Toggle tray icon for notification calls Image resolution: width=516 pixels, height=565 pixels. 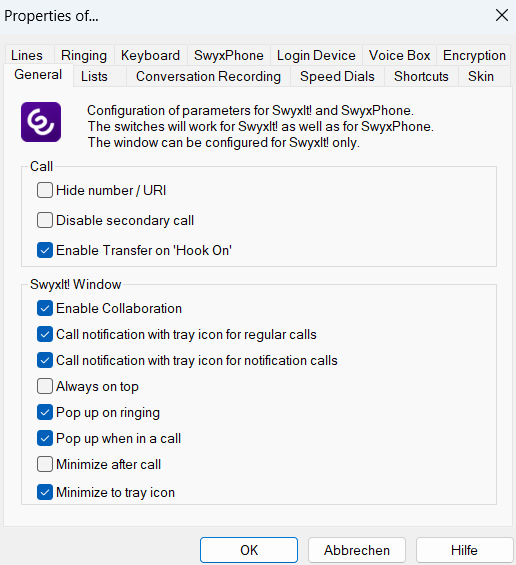pyautogui.click(x=45, y=360)
